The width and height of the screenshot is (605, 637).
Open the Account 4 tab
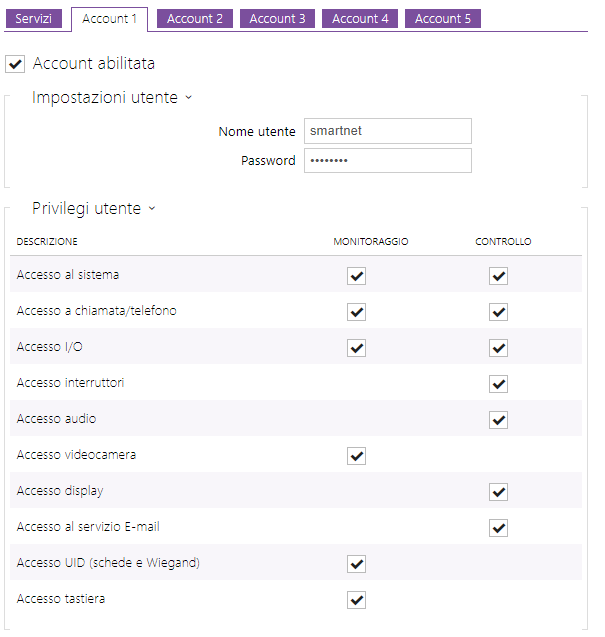pos(360,19)
